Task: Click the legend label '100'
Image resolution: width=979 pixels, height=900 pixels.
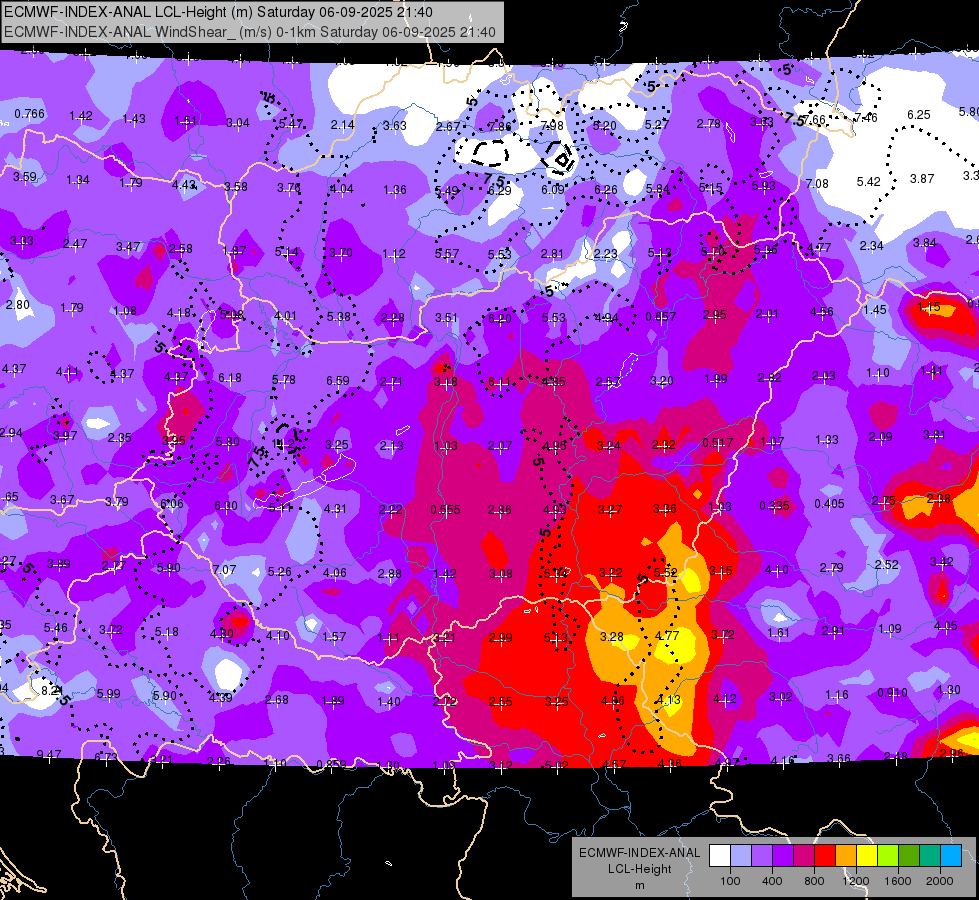Action: pyautogui.click(x=730, y=881)
